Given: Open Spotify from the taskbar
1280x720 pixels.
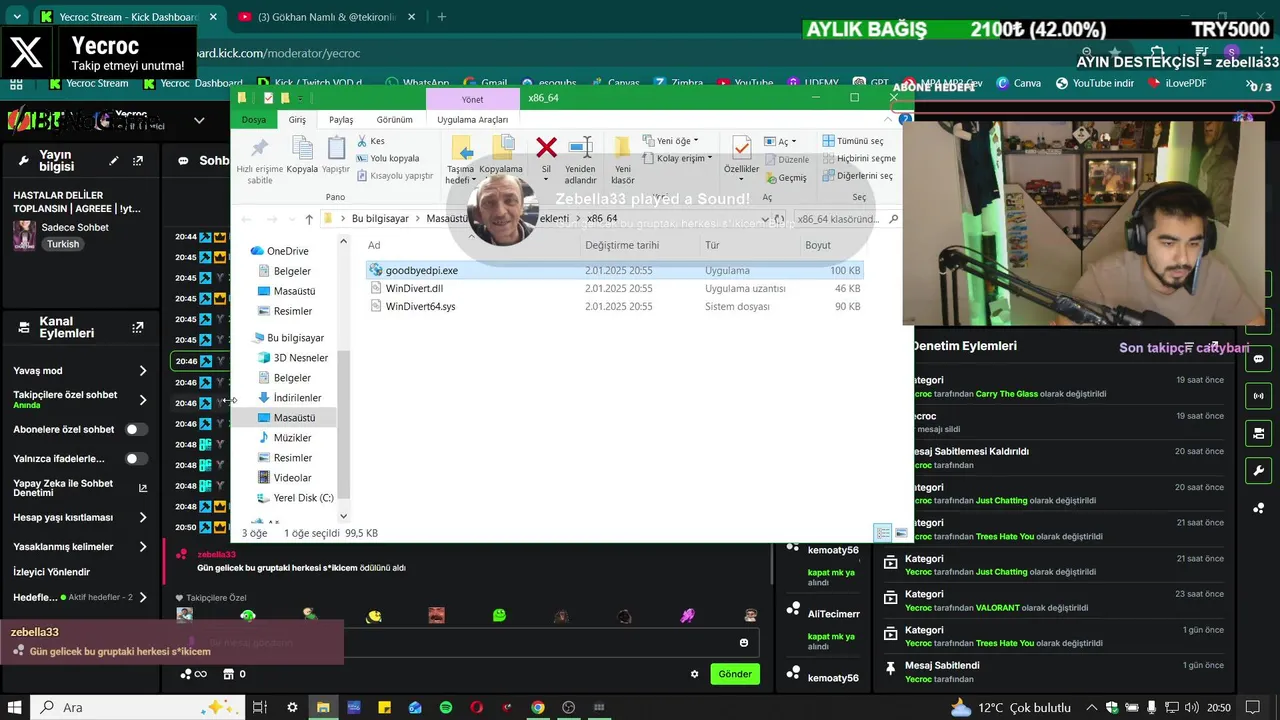Looking at the screenshot, I should pyautogui.click(x=446, y=708).
